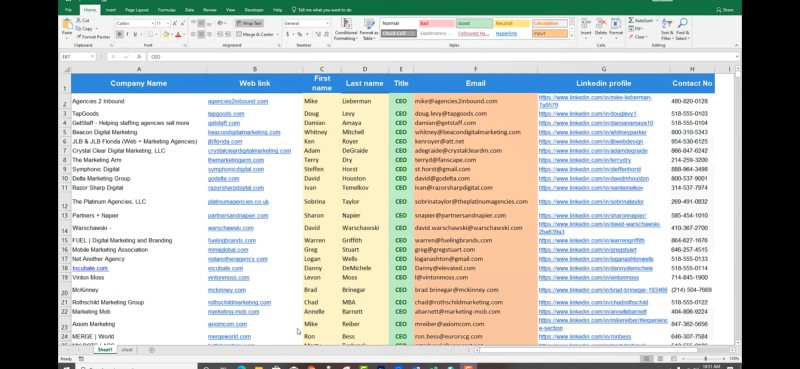
Task: Toggle Italic formatting
Action: (128, 34)
